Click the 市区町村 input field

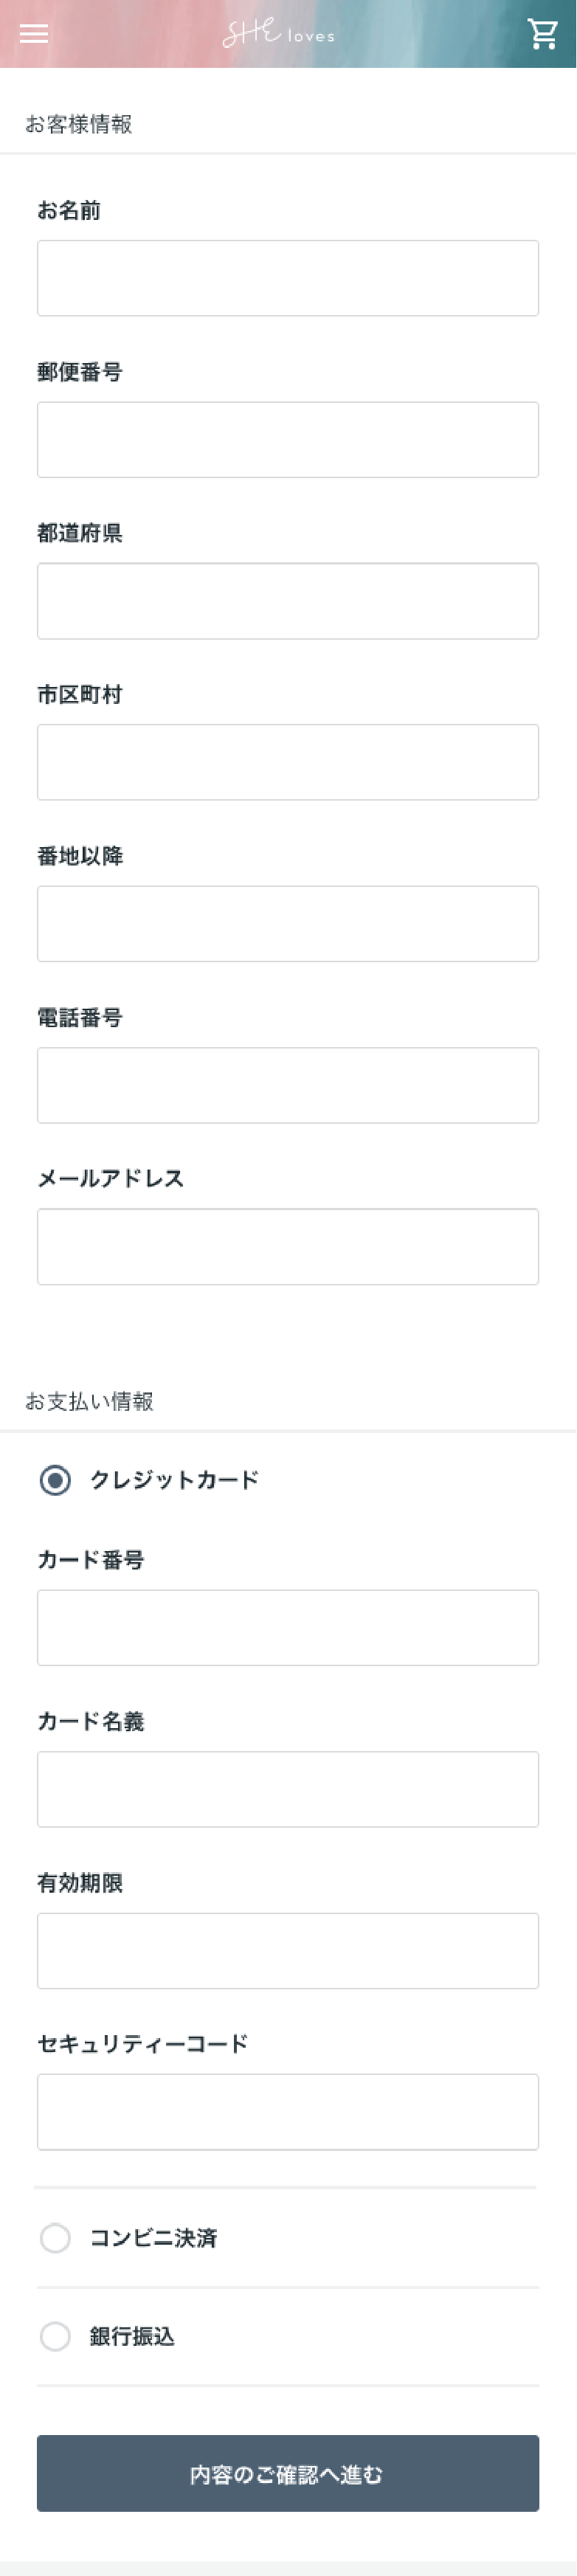click(x=288, y=762)
